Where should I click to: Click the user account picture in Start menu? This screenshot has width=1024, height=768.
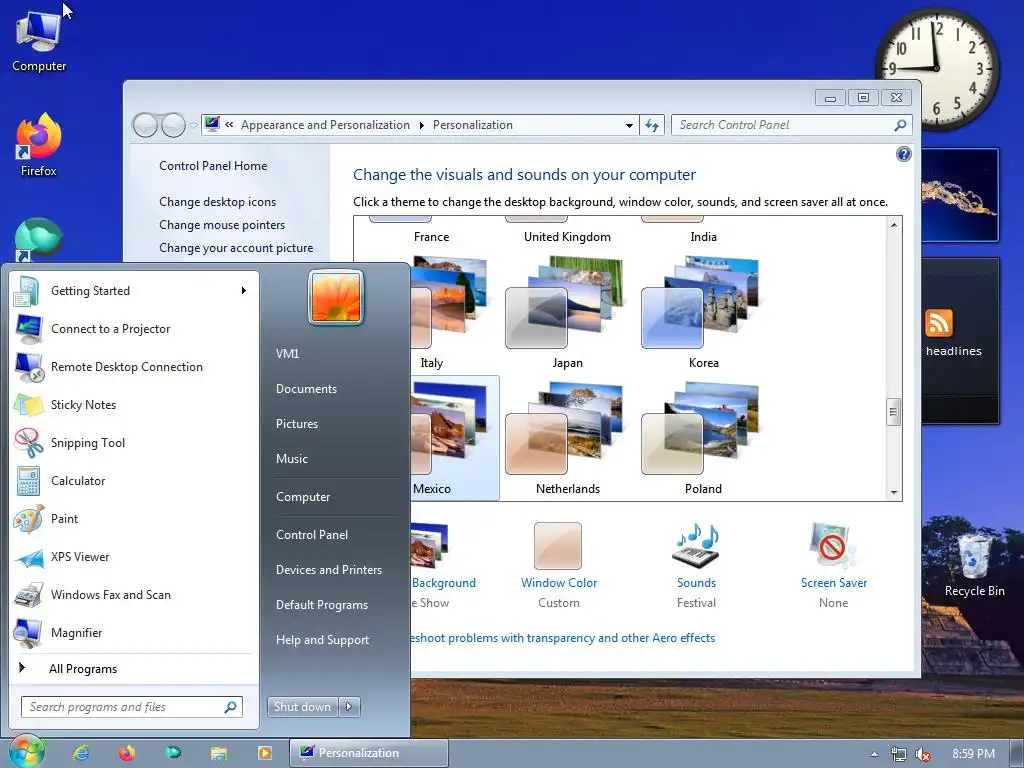pyautogui.click(x=336, y=297)
